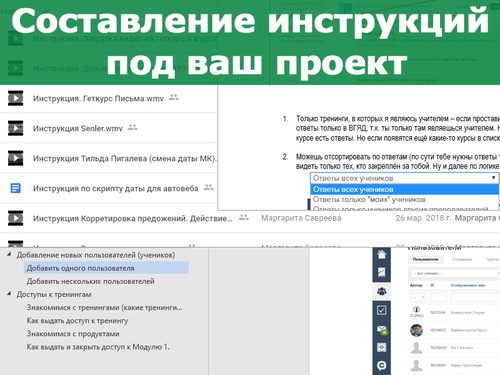The image size is (500, 375).
Task: Open Инструкция по скрипту даты для автовеба
Action: 116,189
